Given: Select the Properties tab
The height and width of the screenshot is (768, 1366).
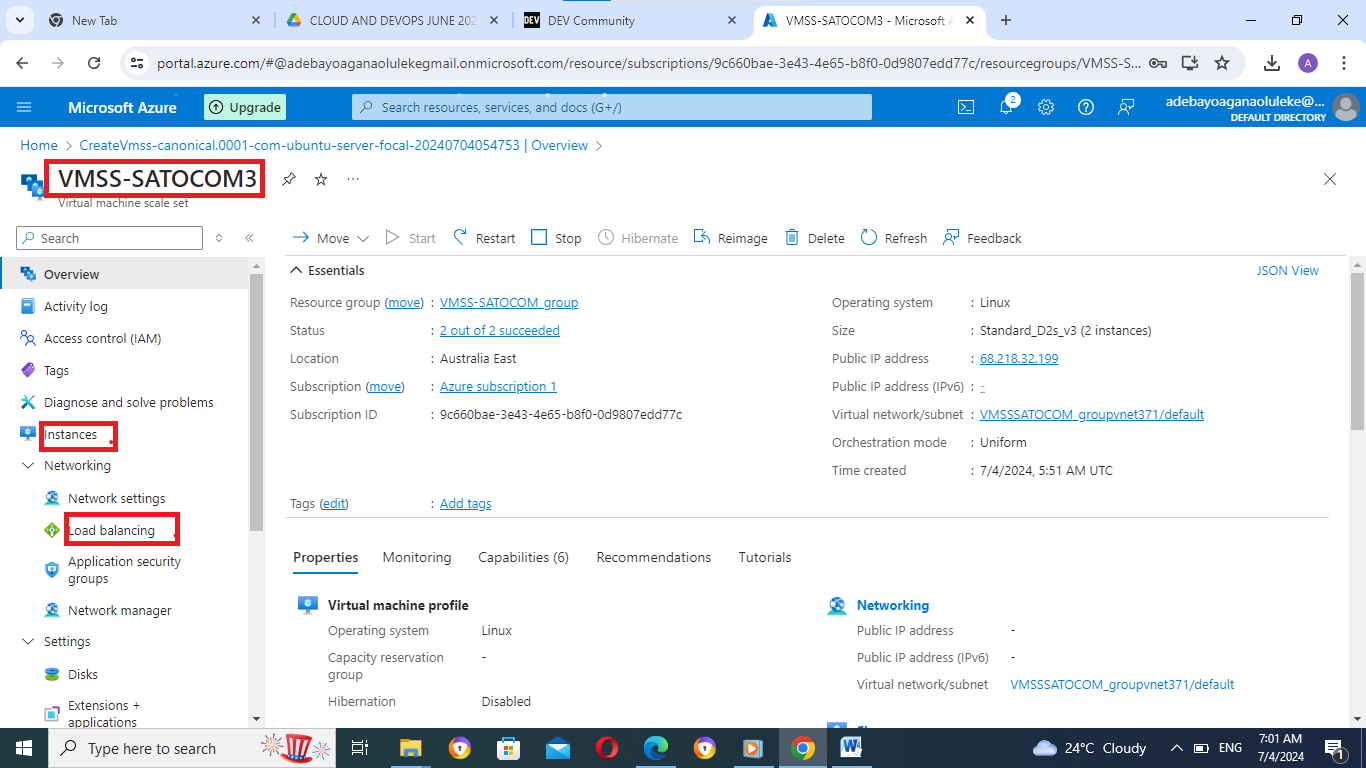Looking at the screenshot, I should 326,557.
